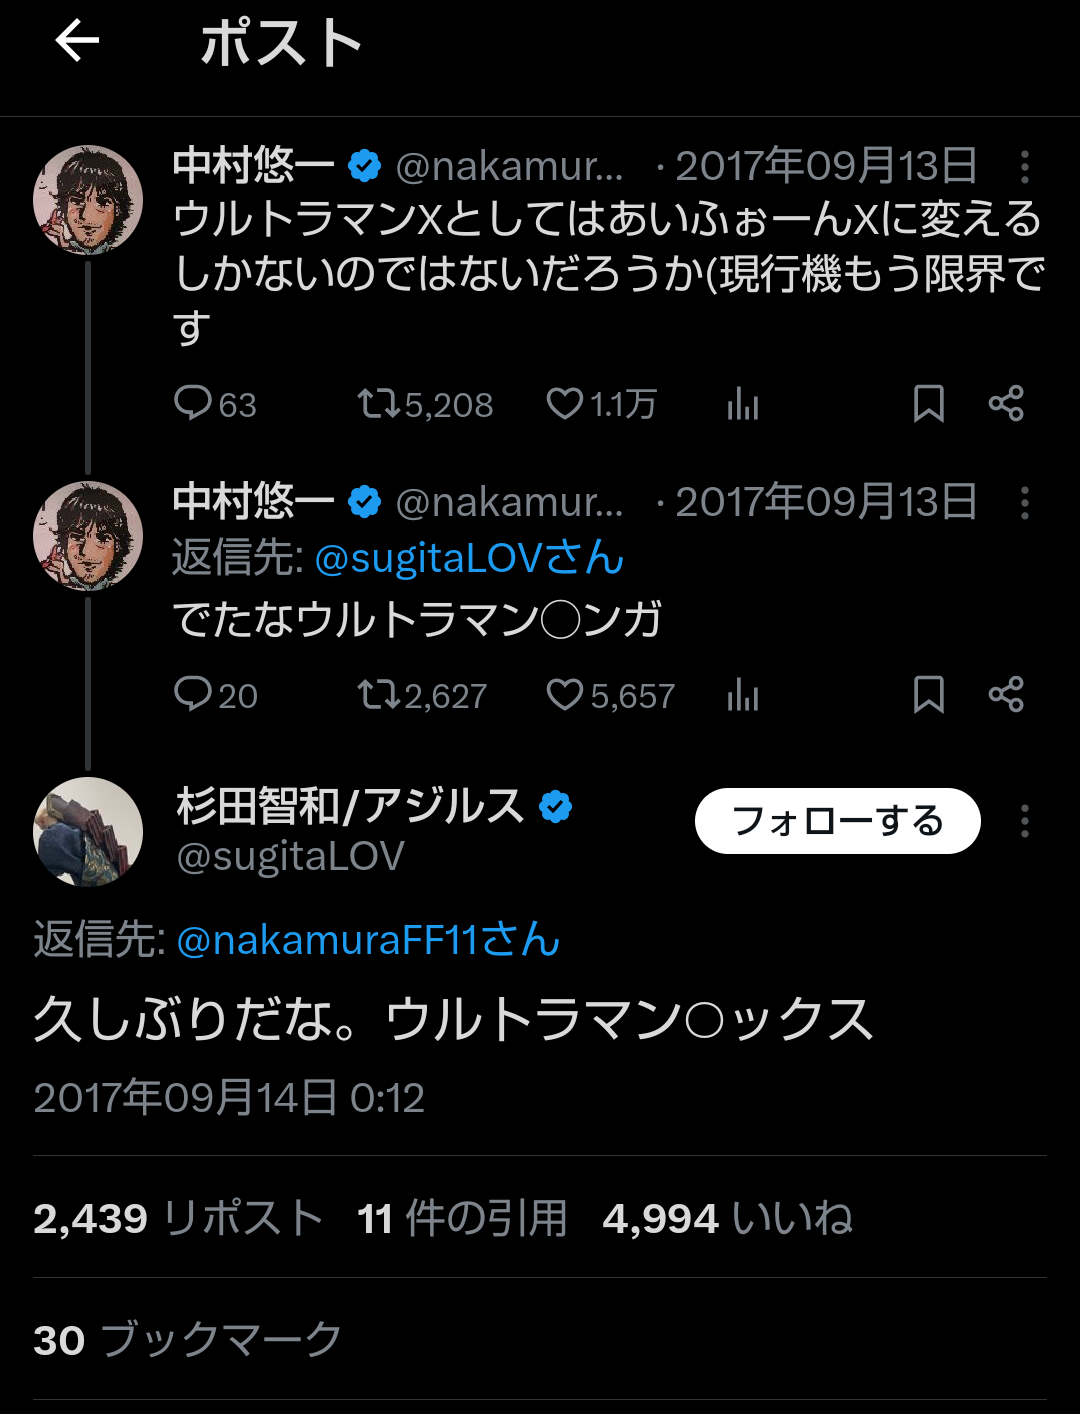Go back using the arrow icon
Image resolution: width=1080 pixels, height=1414 pixels.
(77, 42)
